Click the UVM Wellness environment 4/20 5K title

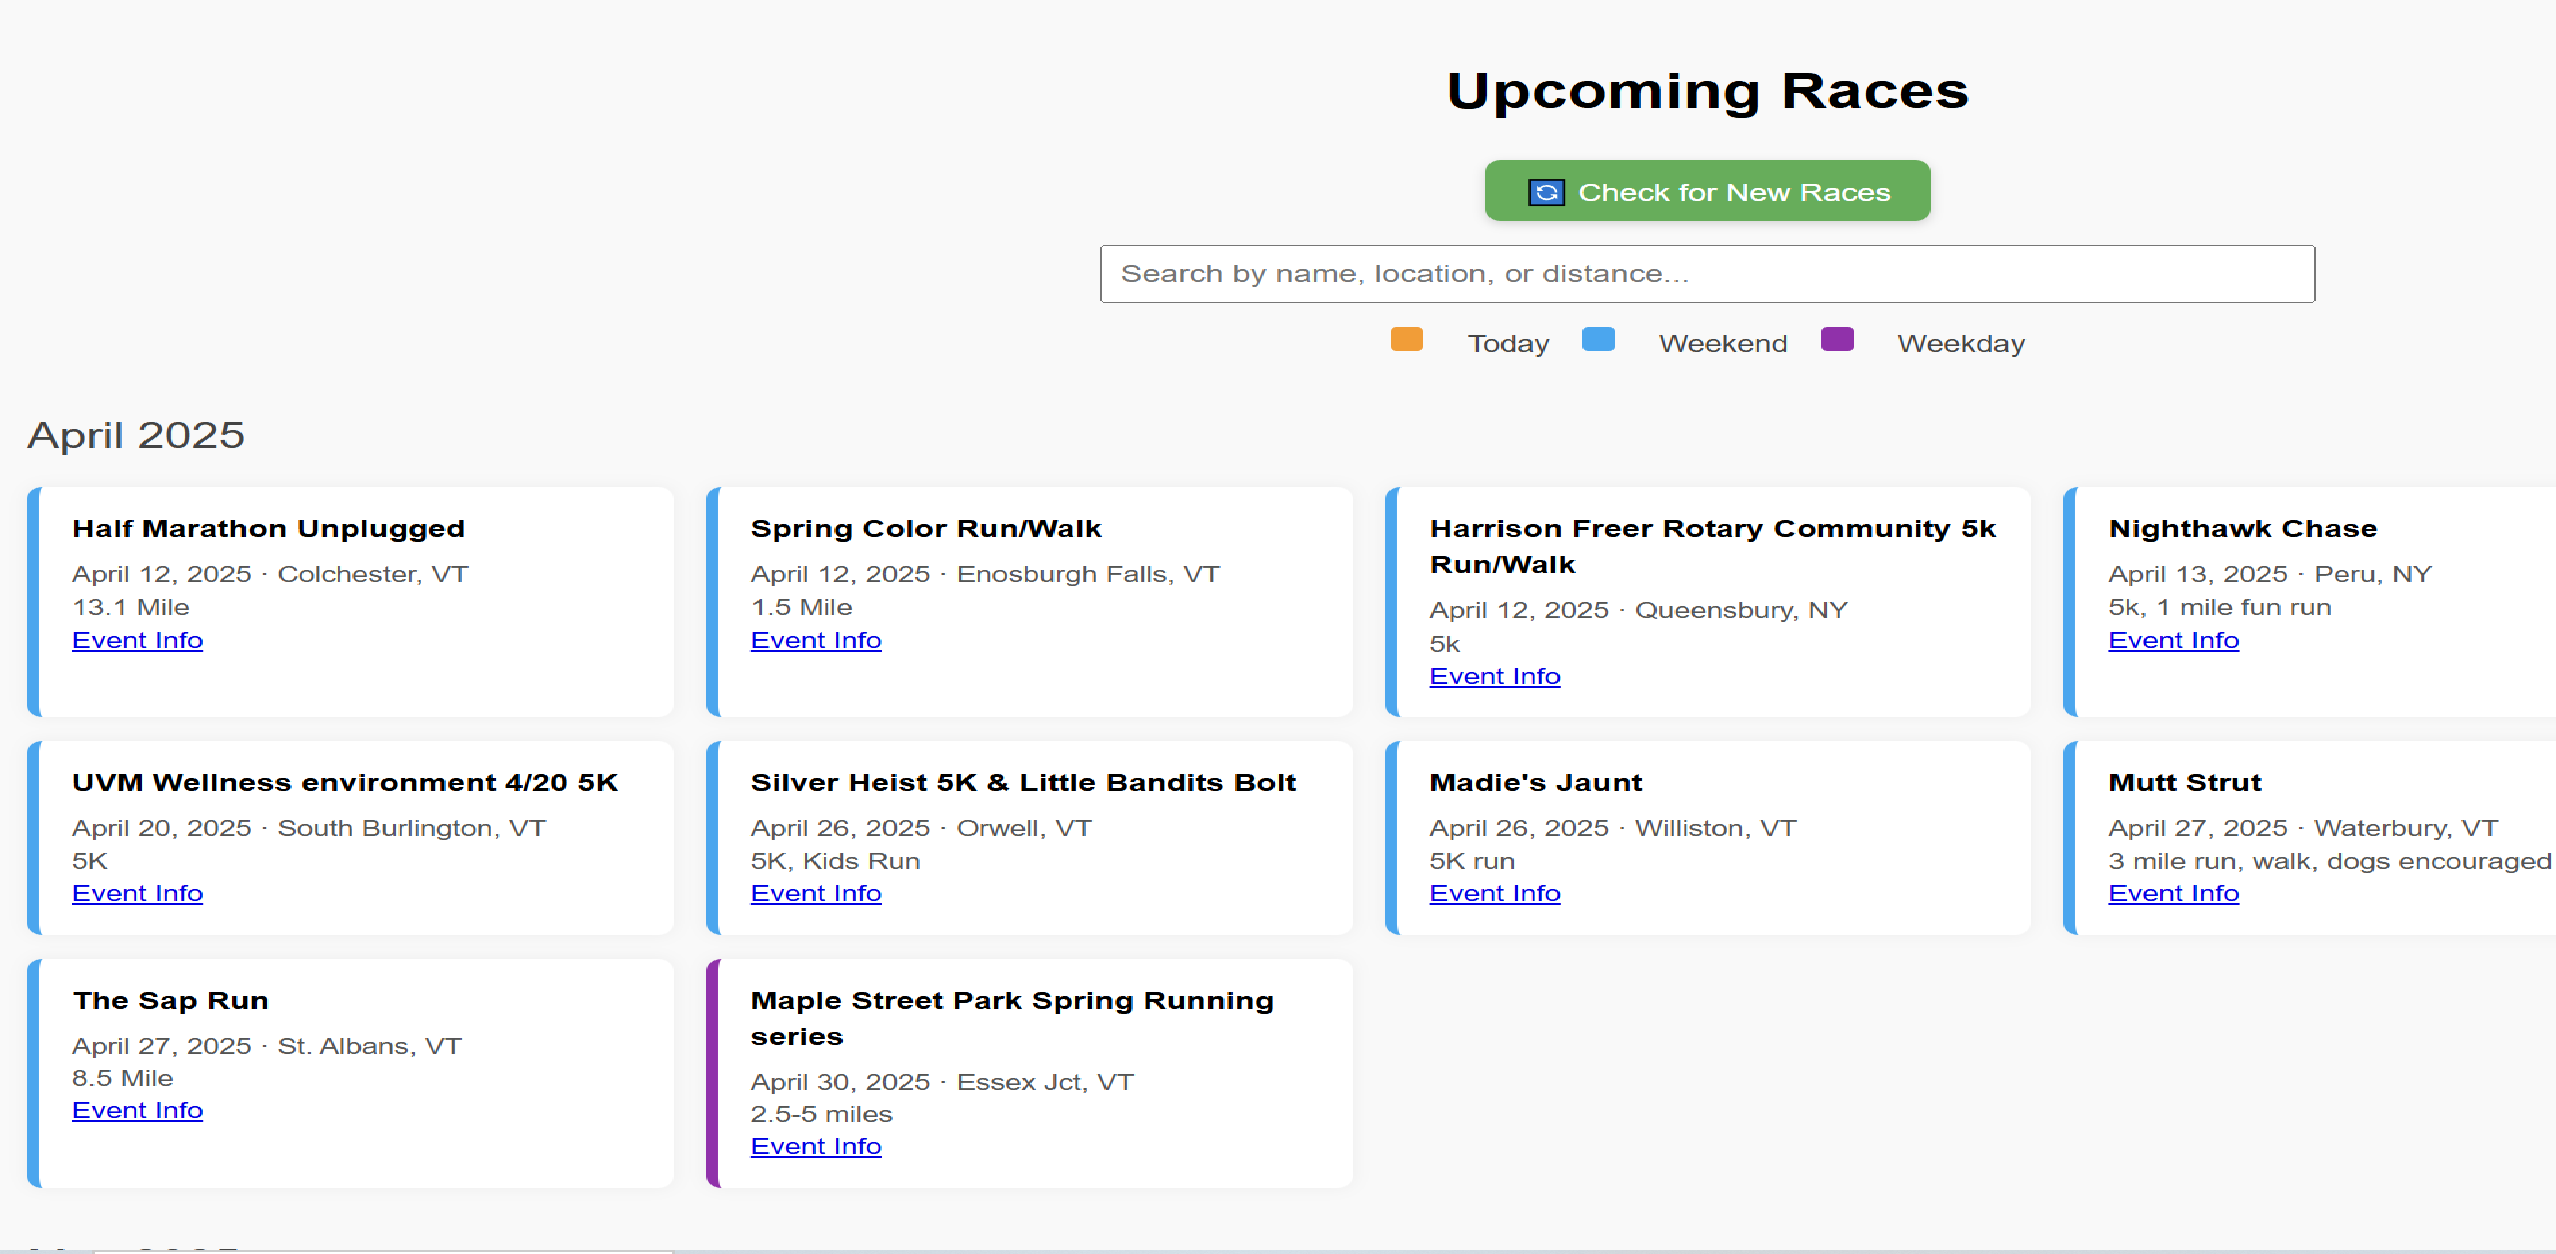click(345, 782)
